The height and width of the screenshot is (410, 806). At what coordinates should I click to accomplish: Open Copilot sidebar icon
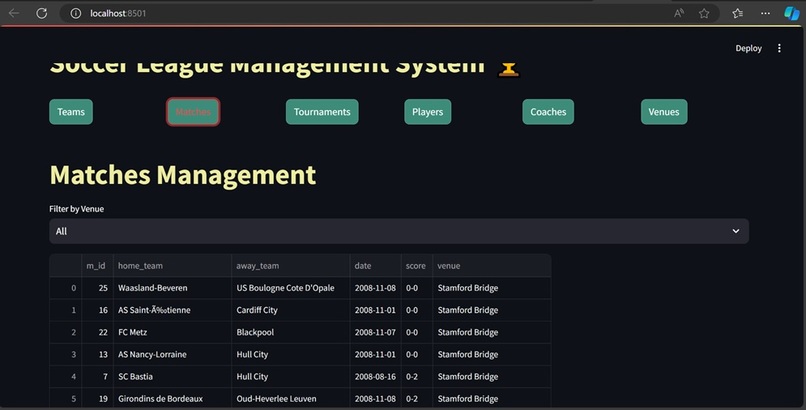pos(792,13)
